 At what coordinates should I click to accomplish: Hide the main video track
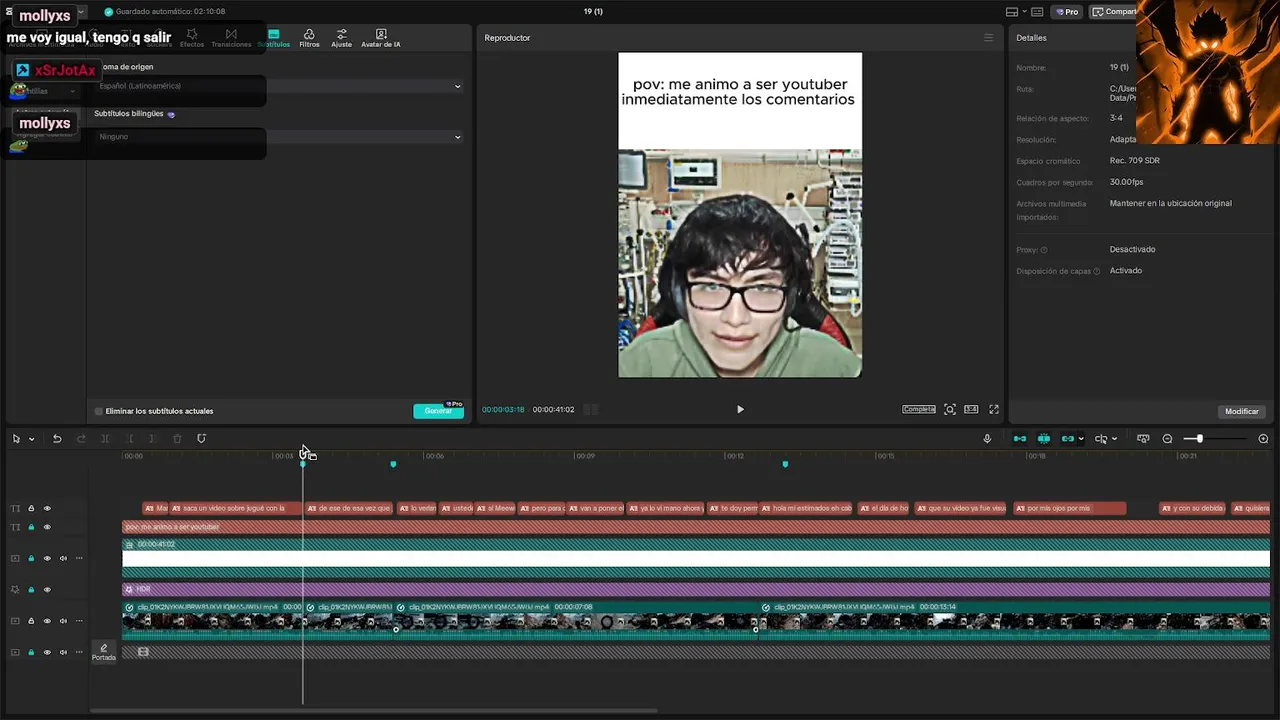coord(47,621)
